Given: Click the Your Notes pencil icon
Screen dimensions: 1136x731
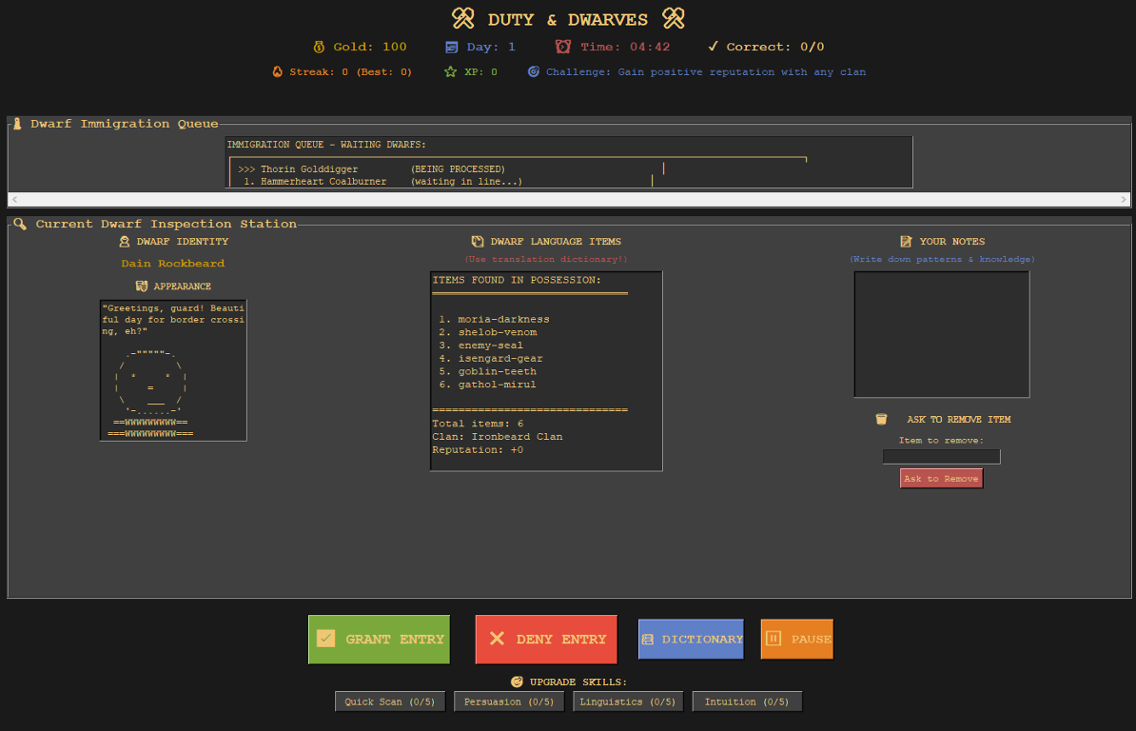Looking at the screenshot, I should (906, 242).
